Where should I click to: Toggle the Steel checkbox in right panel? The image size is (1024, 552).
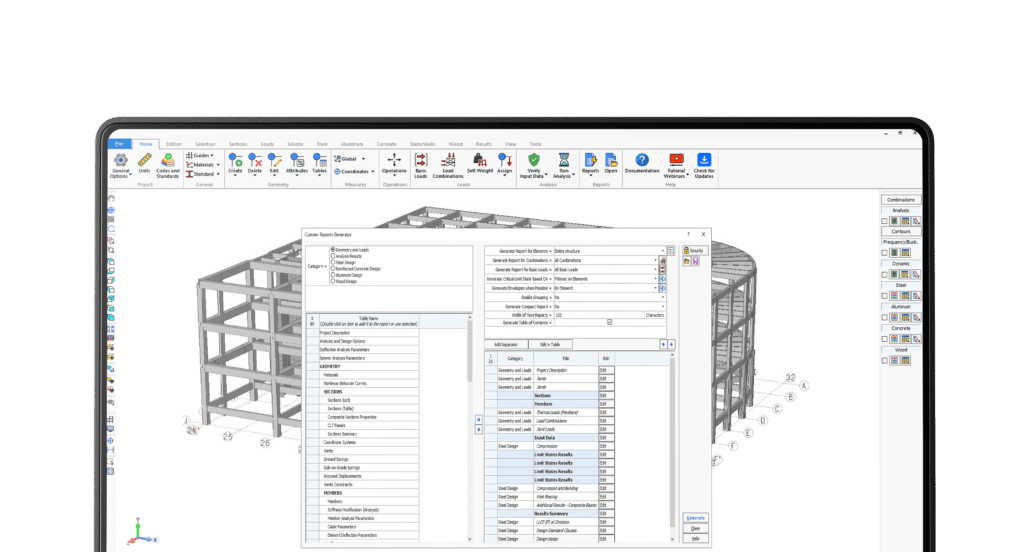(885, 296)
